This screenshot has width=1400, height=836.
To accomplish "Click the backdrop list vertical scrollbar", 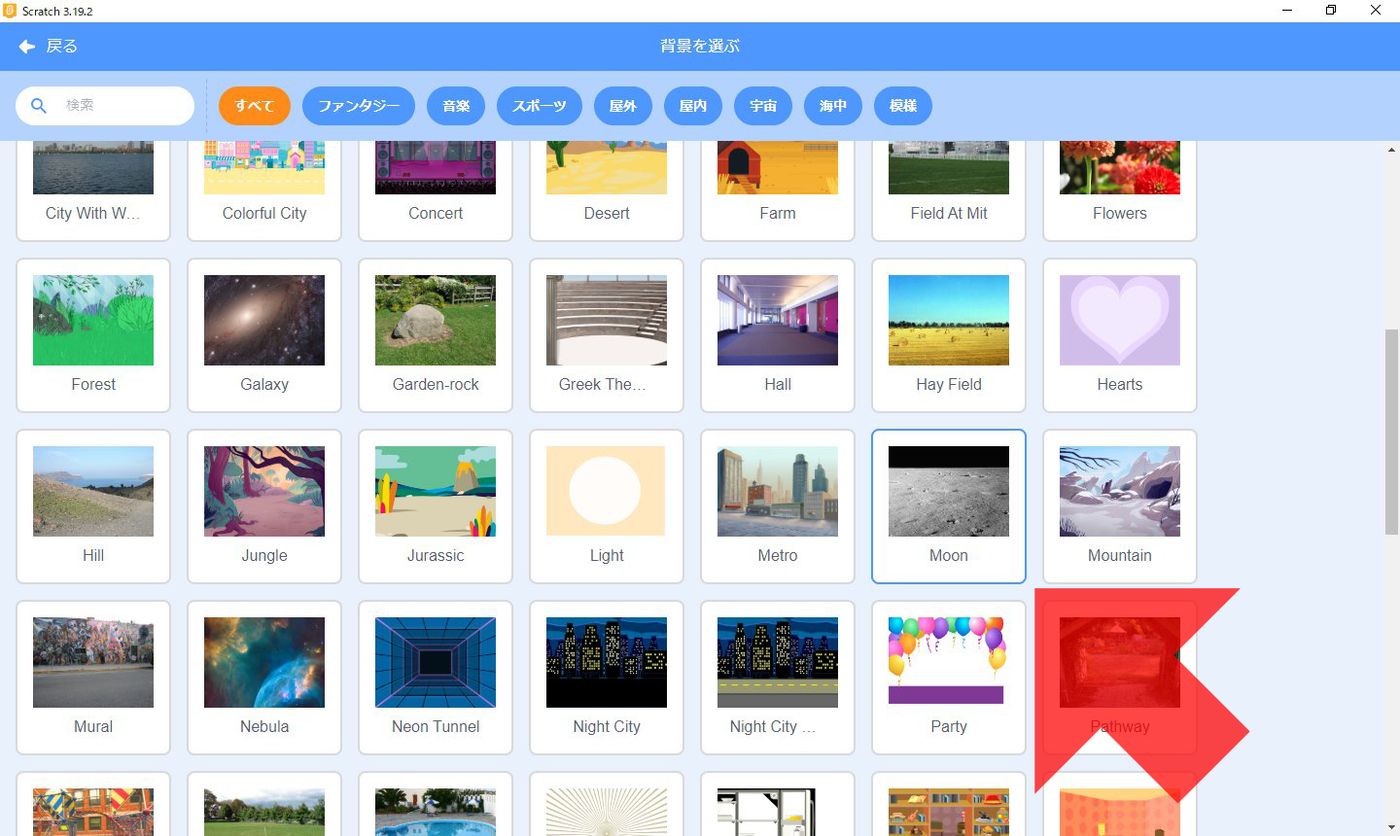I will click(1391, 432).
